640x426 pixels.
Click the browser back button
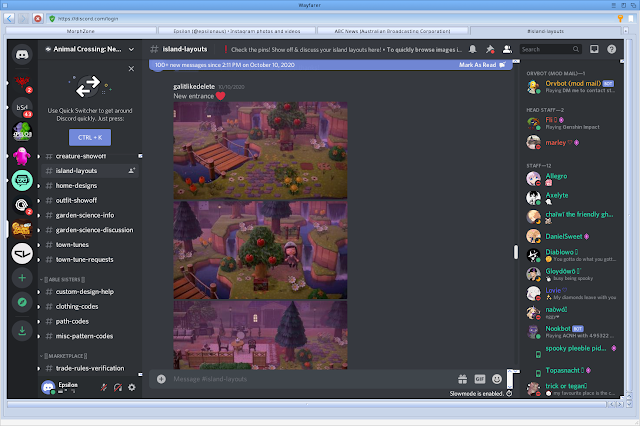(x=9, y=18)
